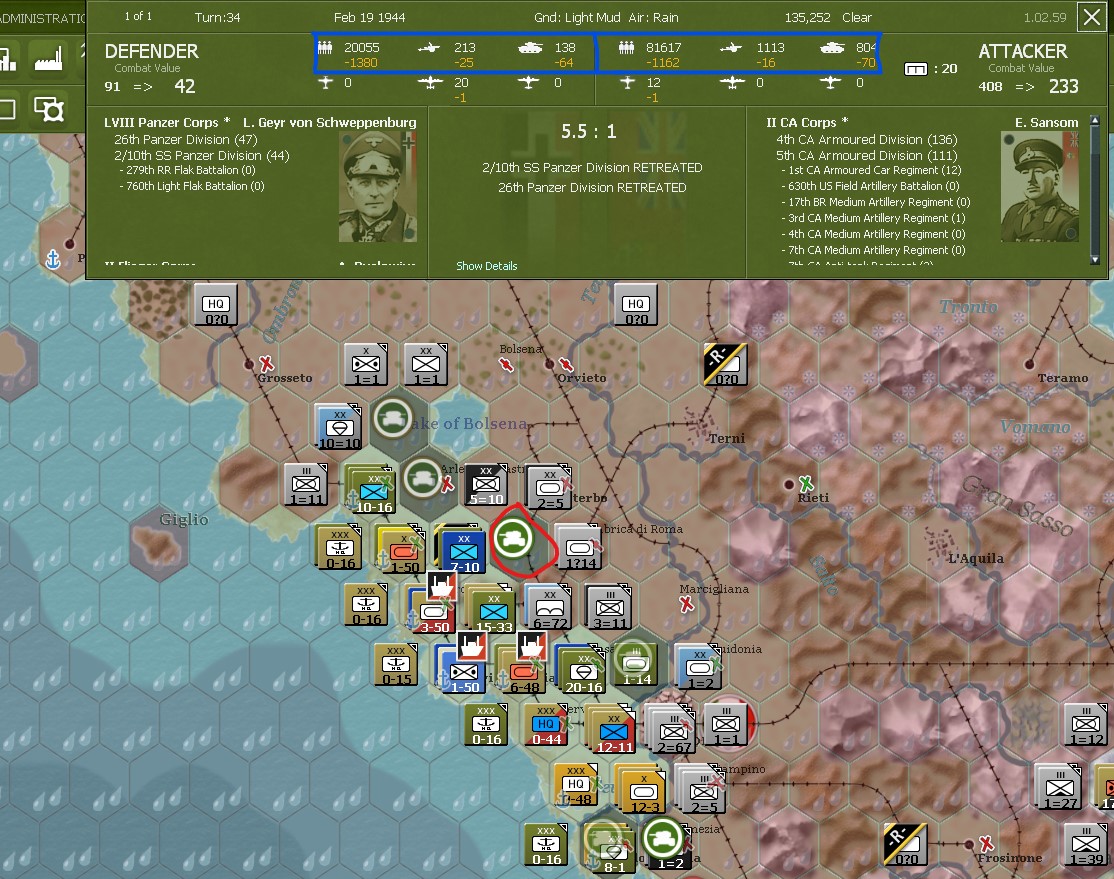Screen dimensions: 1114x879
Task: Click the -R- rail repair unit near Frosinone
Action: [905, 844]
